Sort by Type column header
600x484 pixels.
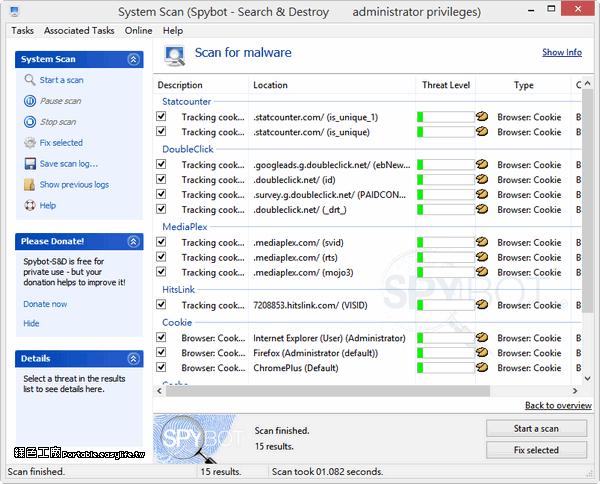(x=523, y=85)
